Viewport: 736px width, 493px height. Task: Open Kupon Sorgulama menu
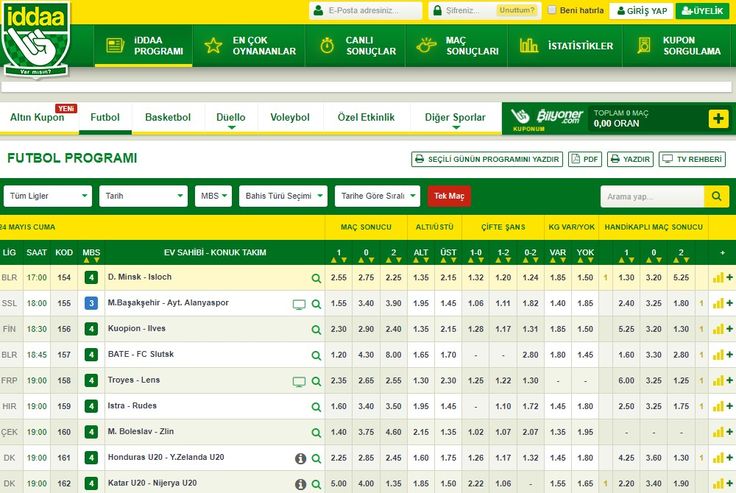679,46
